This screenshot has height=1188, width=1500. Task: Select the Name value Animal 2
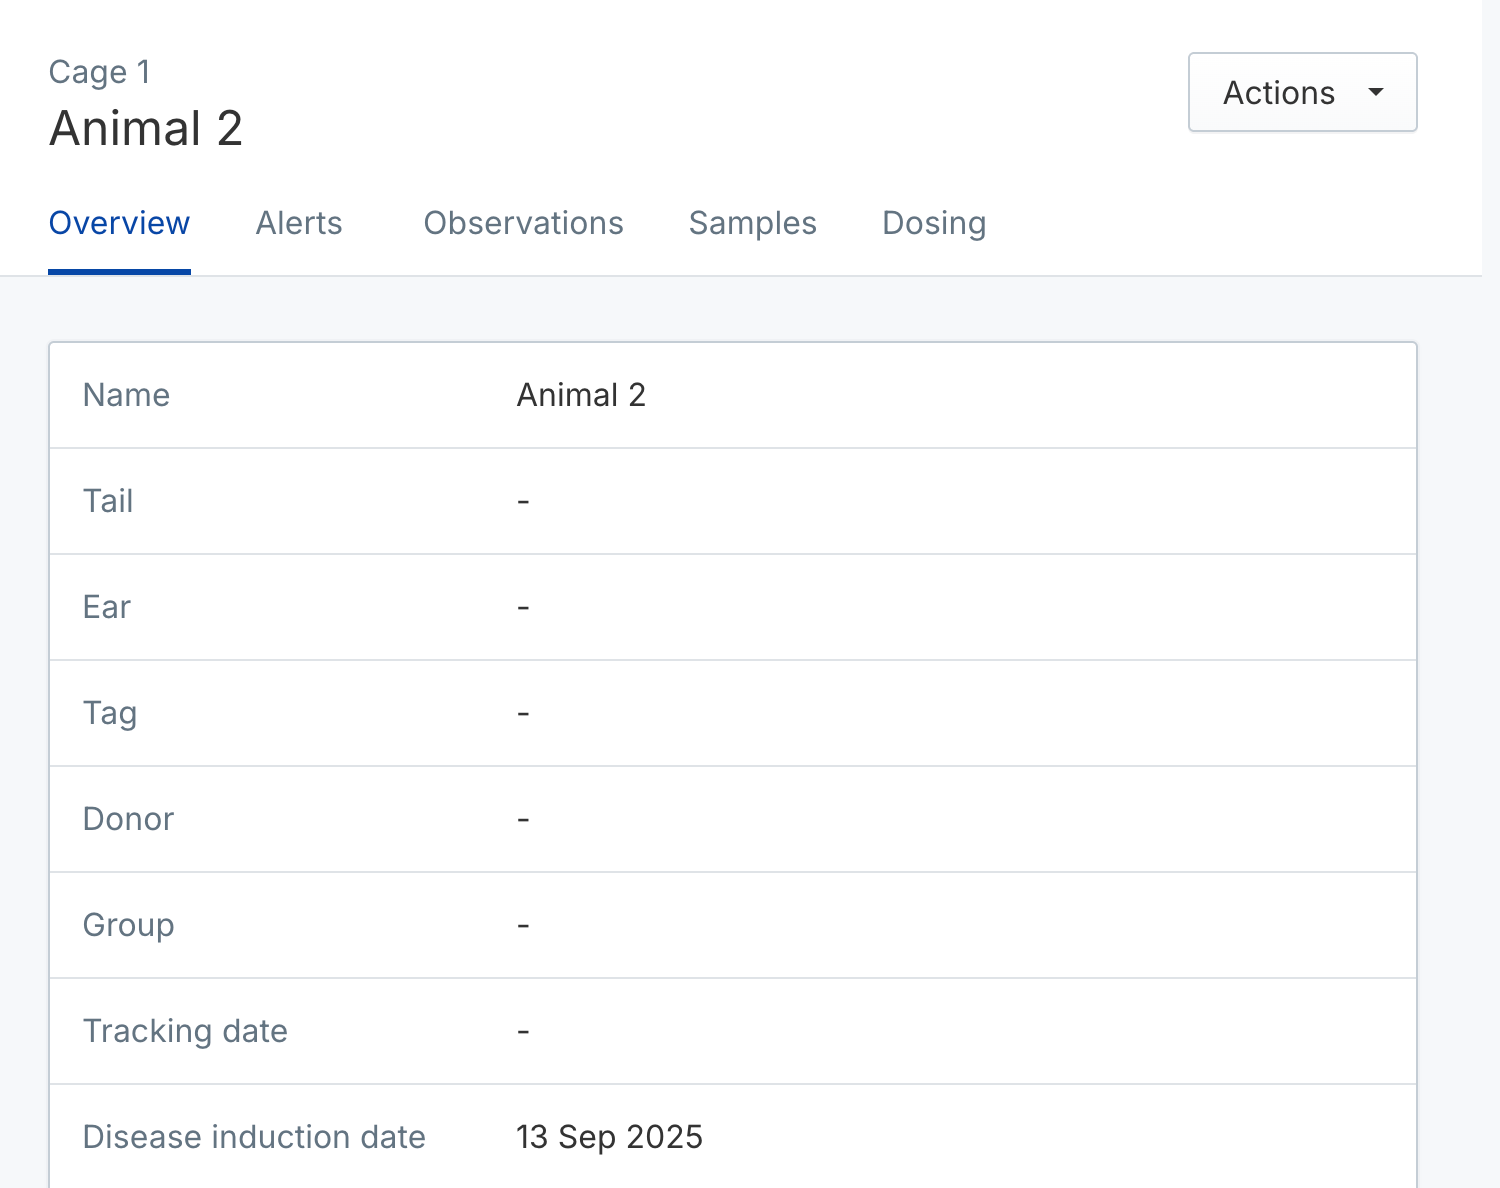click(x=581, y=395)
